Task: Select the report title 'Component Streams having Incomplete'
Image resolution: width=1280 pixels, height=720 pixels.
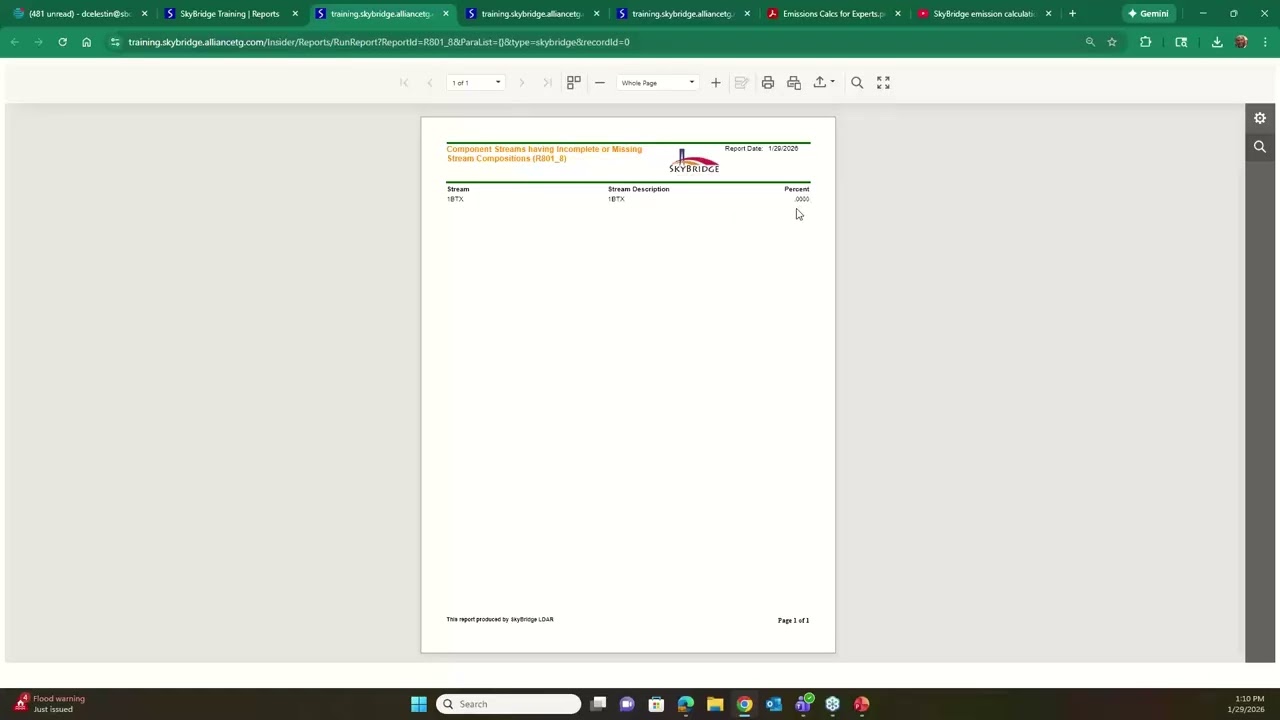Action: click(544, 154)
